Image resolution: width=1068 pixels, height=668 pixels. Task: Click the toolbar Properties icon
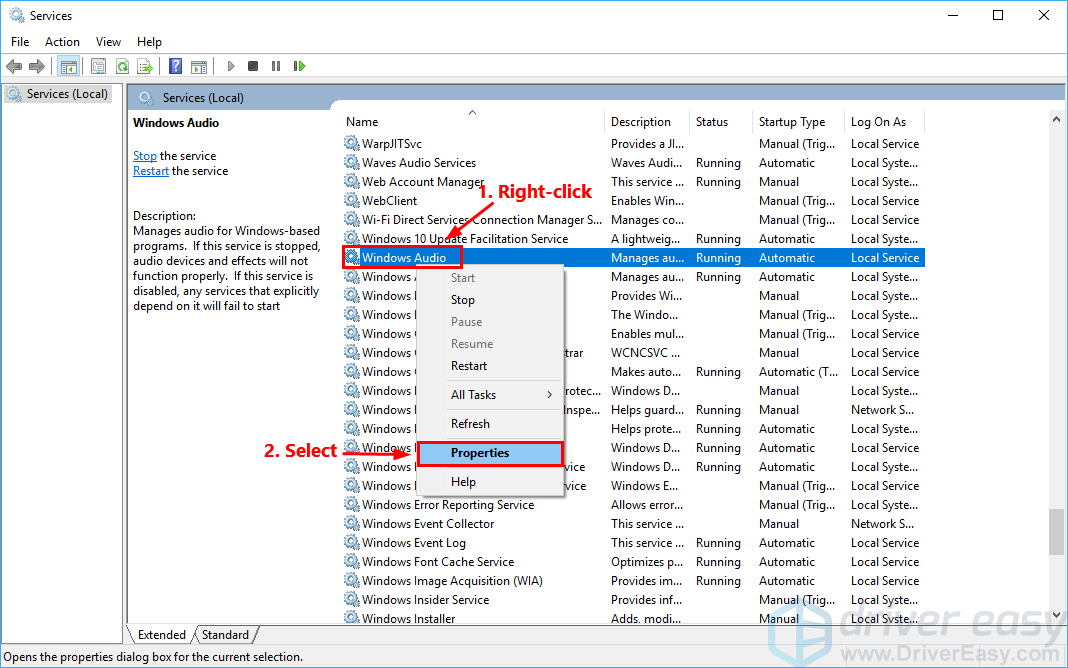click(98, 66)
